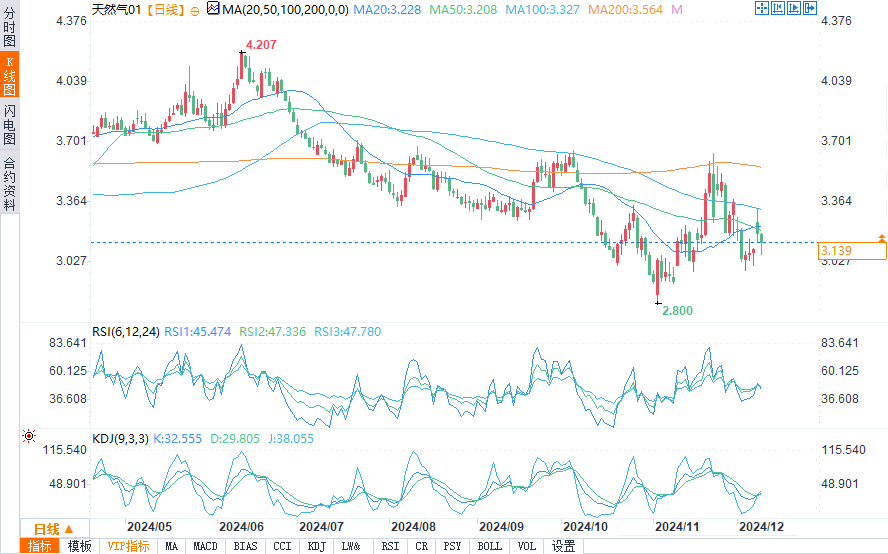Click the 2024/10 date axis label
Screen dimensions: 888x554
[585, 527]
